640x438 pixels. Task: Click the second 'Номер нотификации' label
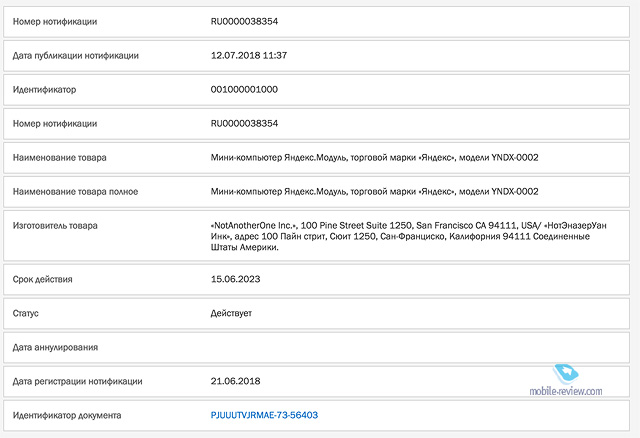coord(55,124)
